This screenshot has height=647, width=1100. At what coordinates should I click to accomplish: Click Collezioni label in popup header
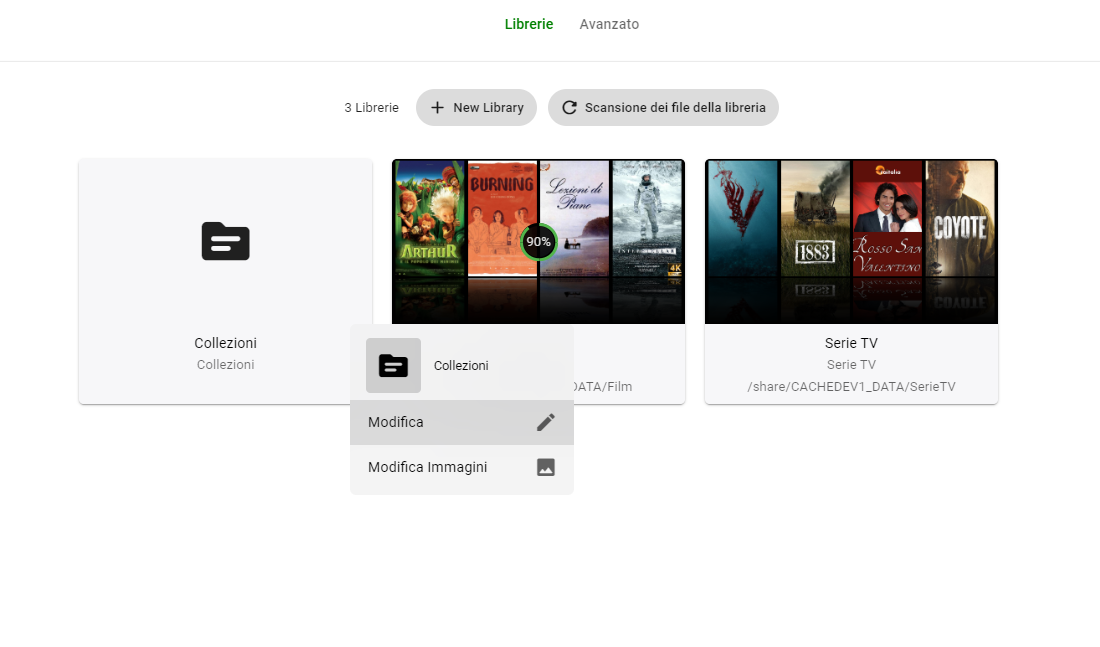click(461, 366)
